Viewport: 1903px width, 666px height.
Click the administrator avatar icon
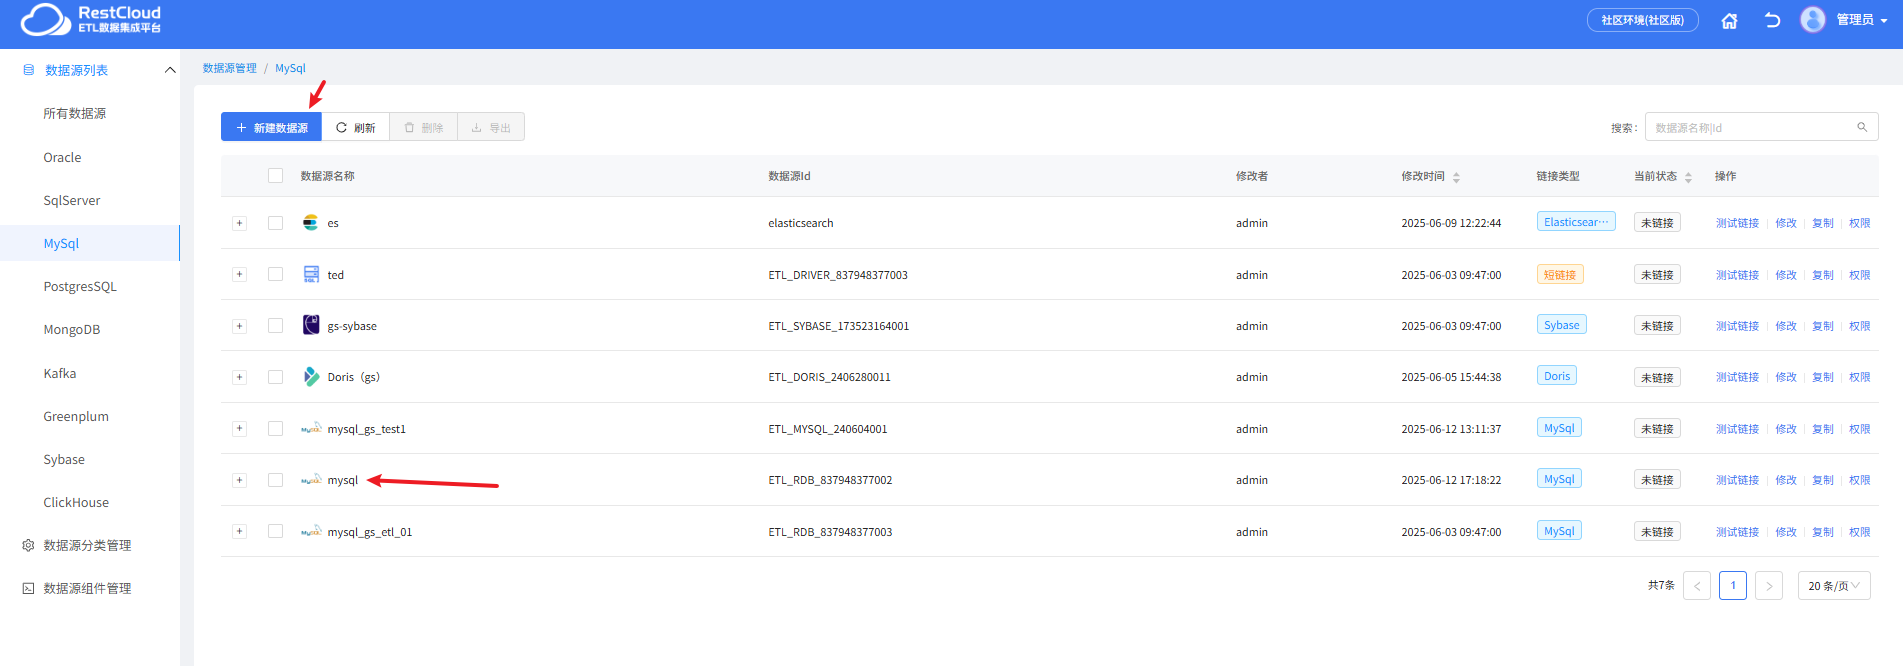(1813, 19)
